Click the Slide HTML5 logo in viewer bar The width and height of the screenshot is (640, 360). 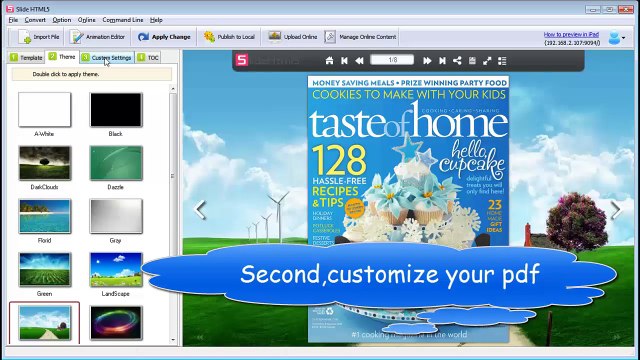click(242, 60)
